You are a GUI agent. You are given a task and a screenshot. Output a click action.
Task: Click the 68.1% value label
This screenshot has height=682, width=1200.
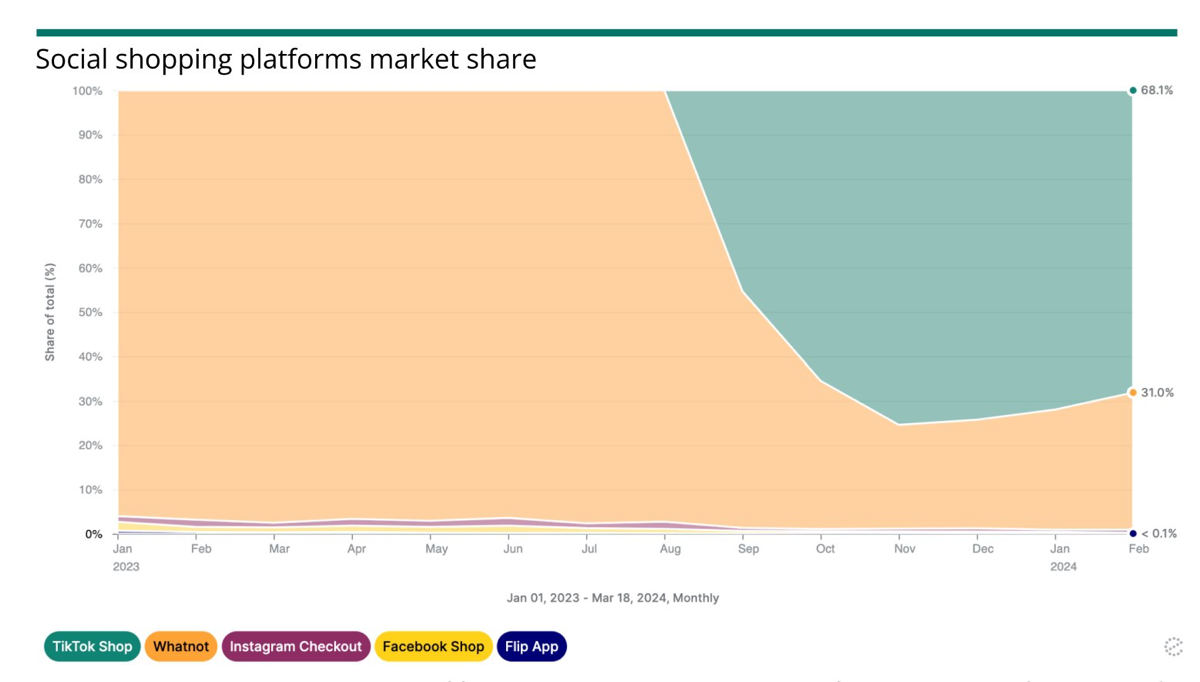pyautogui.click(x=1157, y=91)
